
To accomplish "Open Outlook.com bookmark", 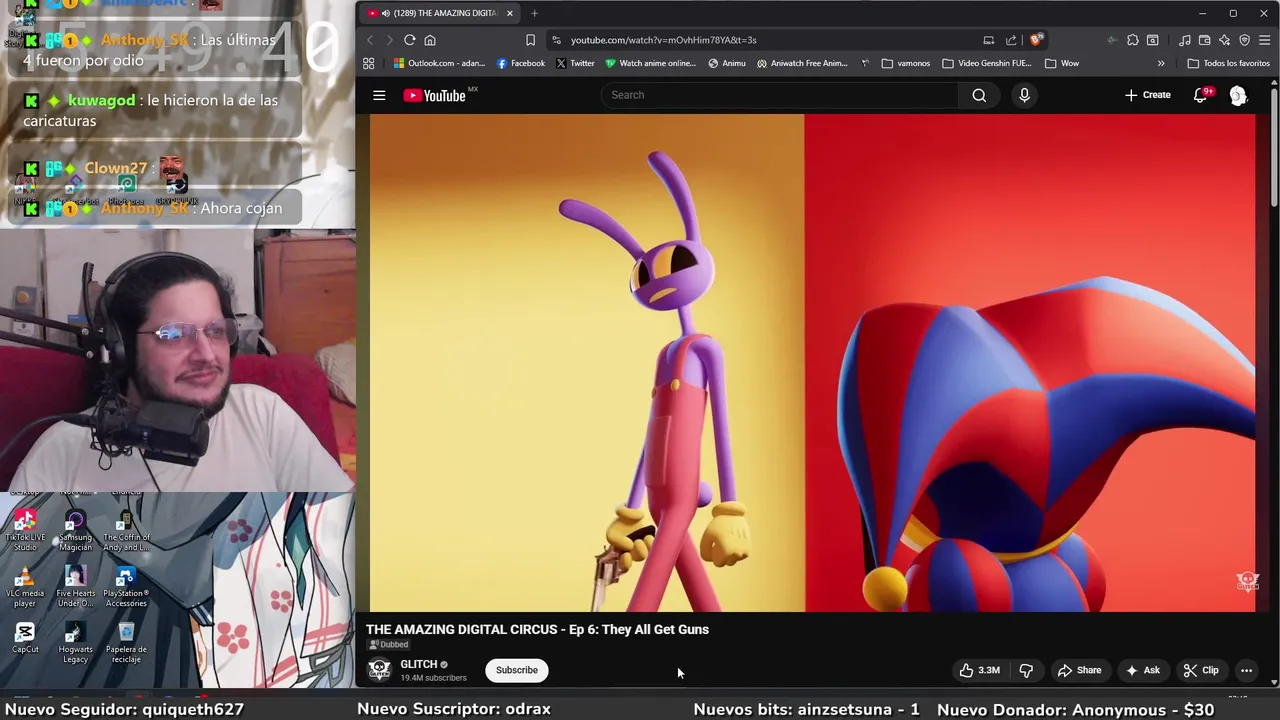I will 439,63.
